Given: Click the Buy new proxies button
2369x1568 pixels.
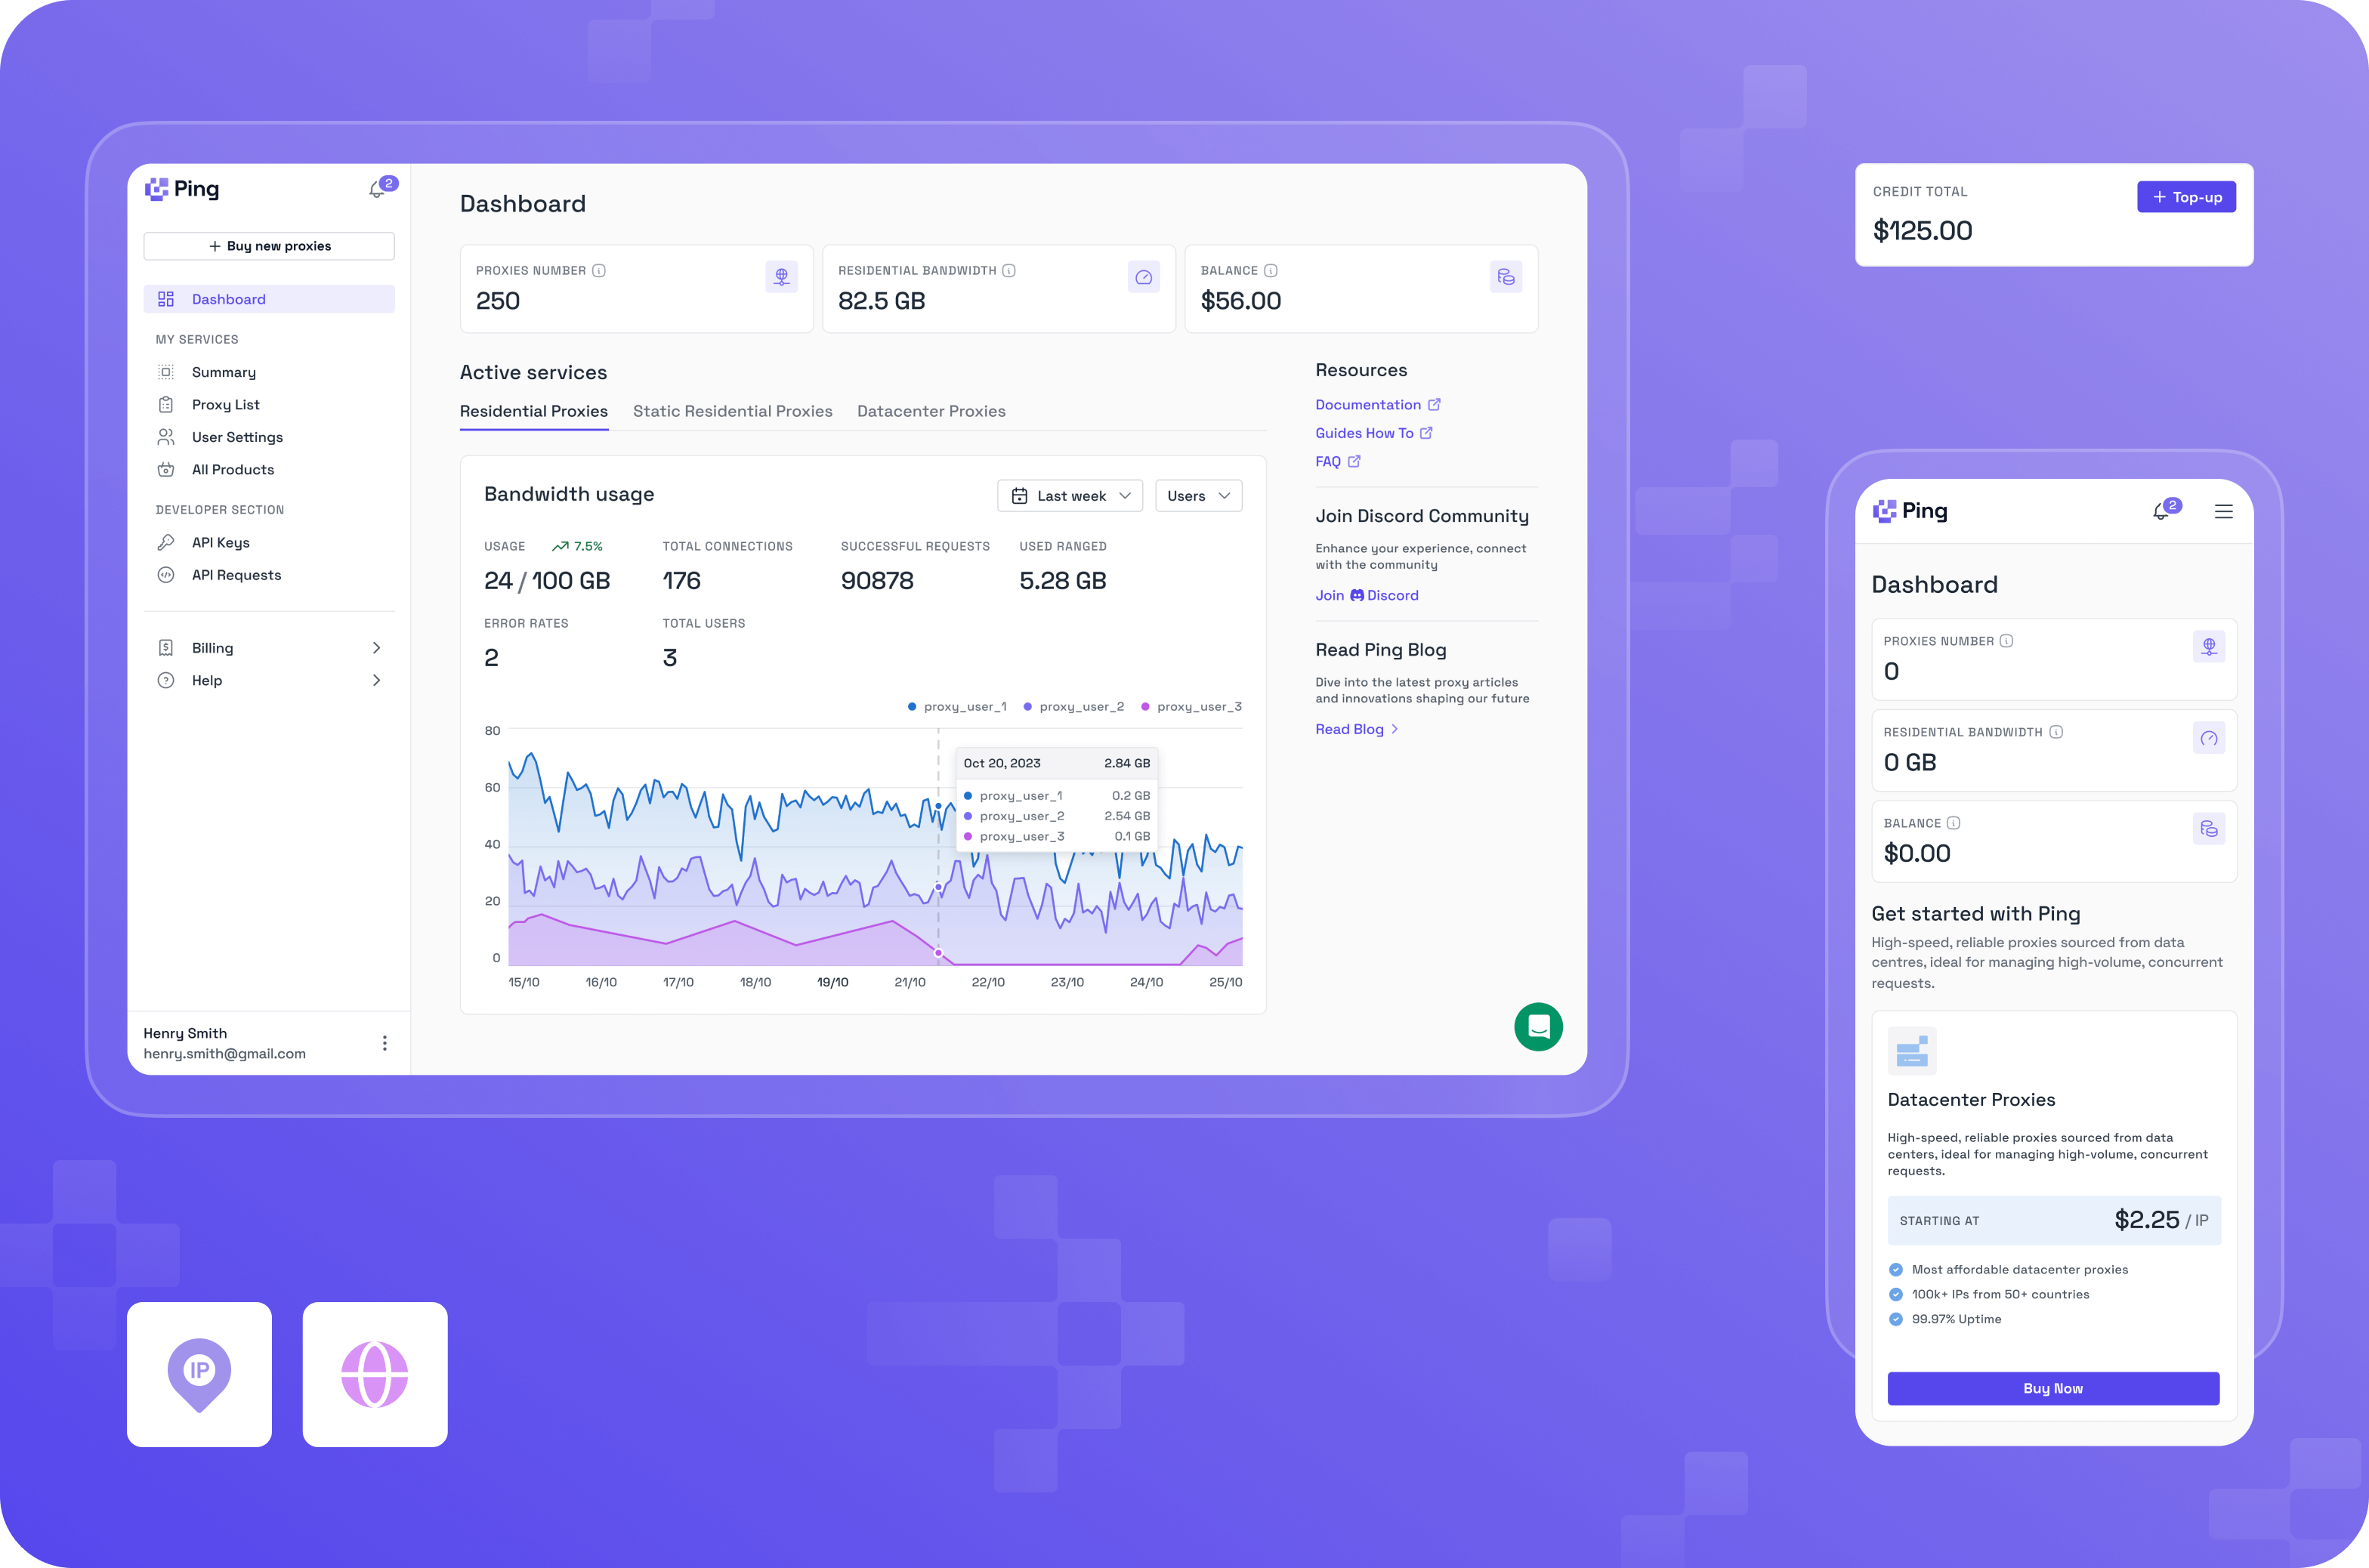Looking at the screenshot, I should pyautogui.click(x=271, y=245).
